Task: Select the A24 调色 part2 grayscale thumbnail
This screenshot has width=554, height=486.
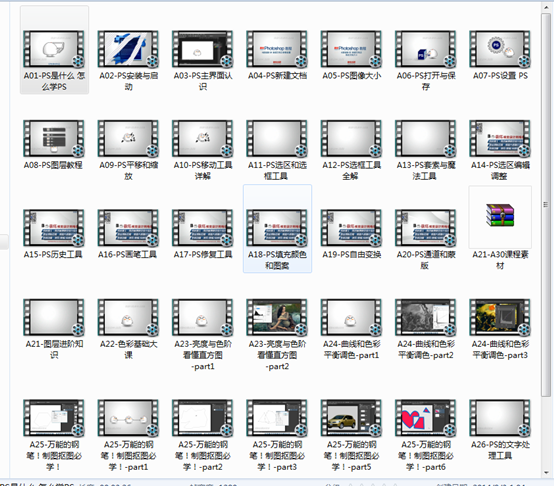Action: point(426,317)
